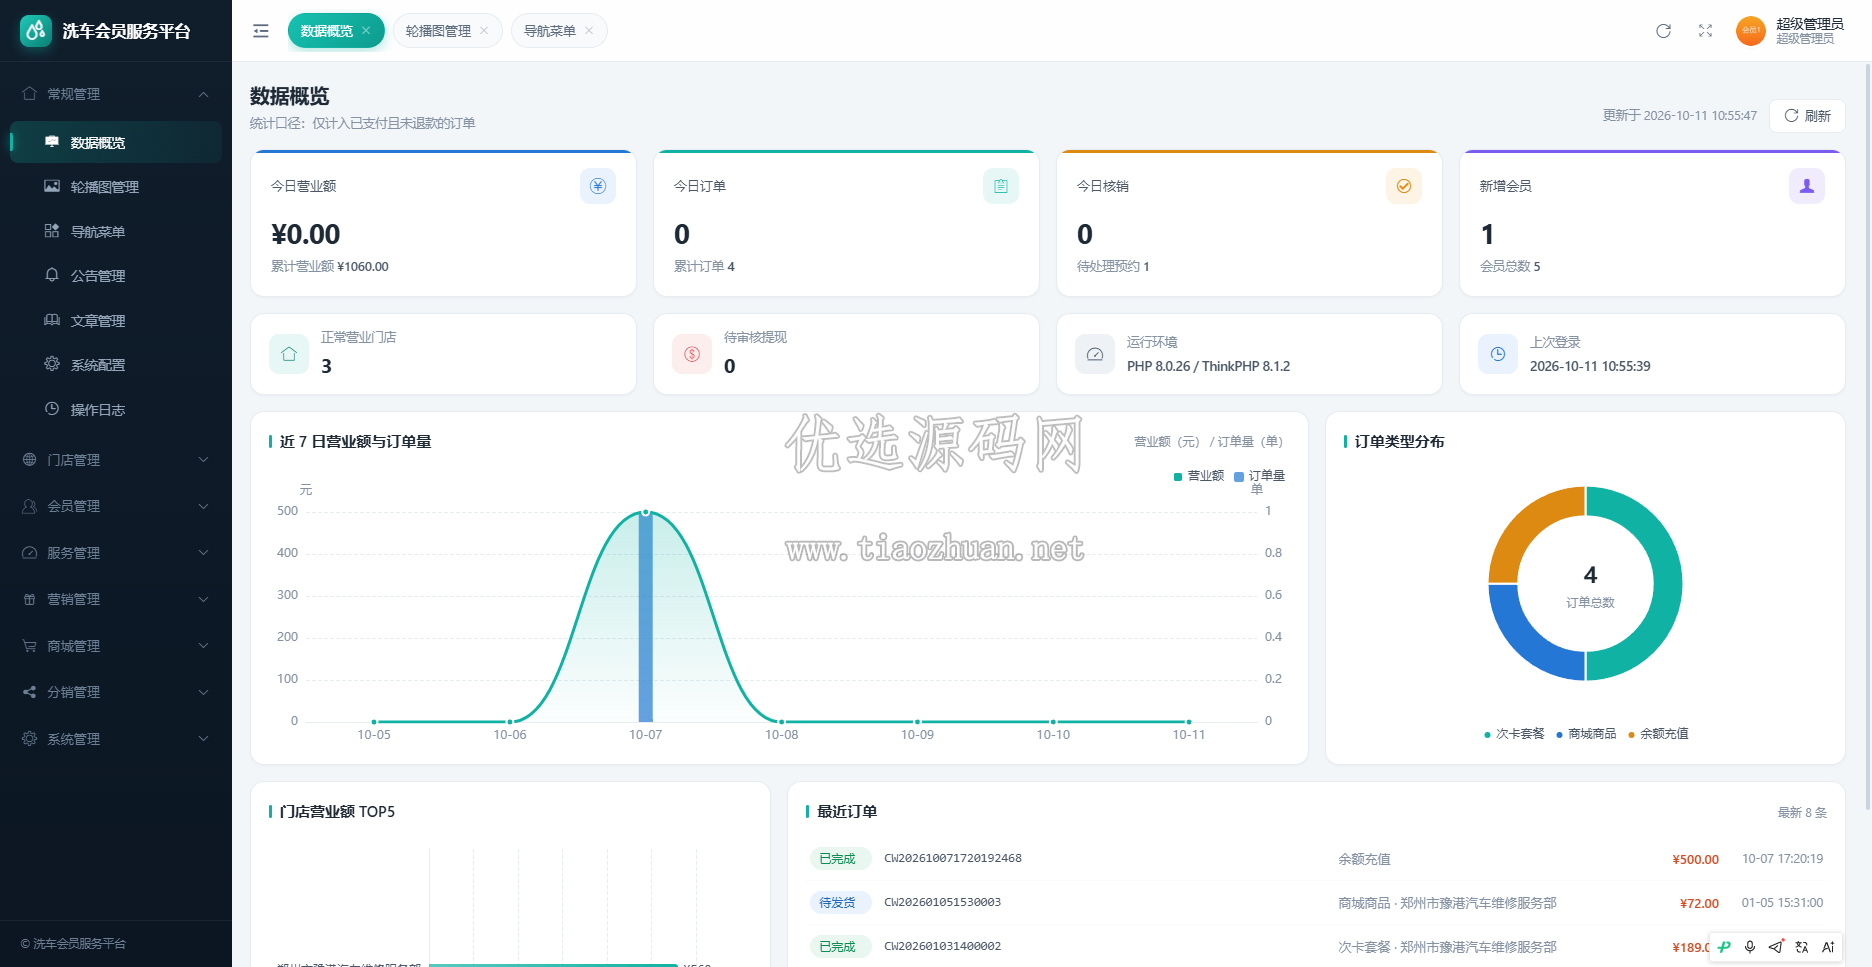1872x967 pixels.
Task: Close the 数据概览 tab
Action: click(x=366, y=31)
